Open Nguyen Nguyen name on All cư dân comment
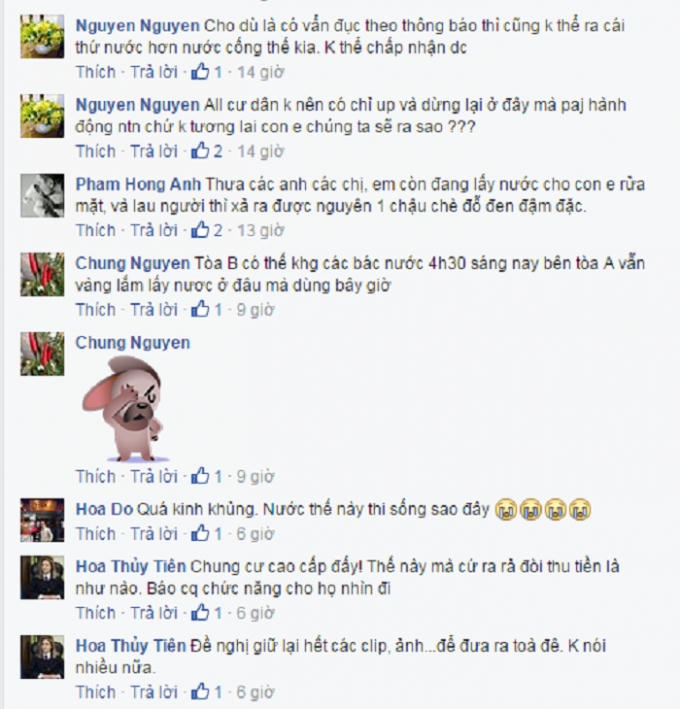This screenshot has height=709, width=680. (137, 105)
